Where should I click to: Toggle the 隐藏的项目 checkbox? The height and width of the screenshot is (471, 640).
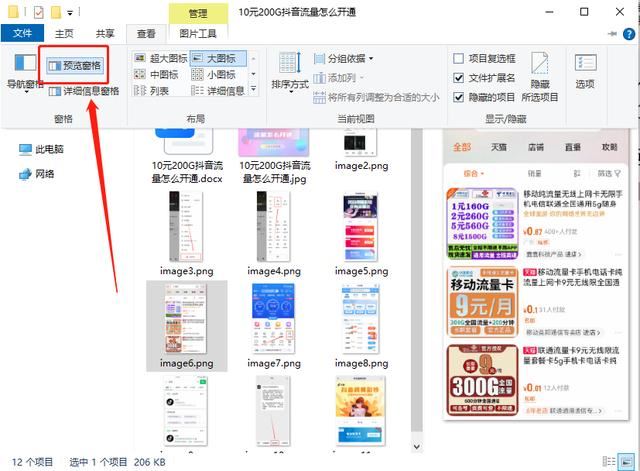pos(459,97)
